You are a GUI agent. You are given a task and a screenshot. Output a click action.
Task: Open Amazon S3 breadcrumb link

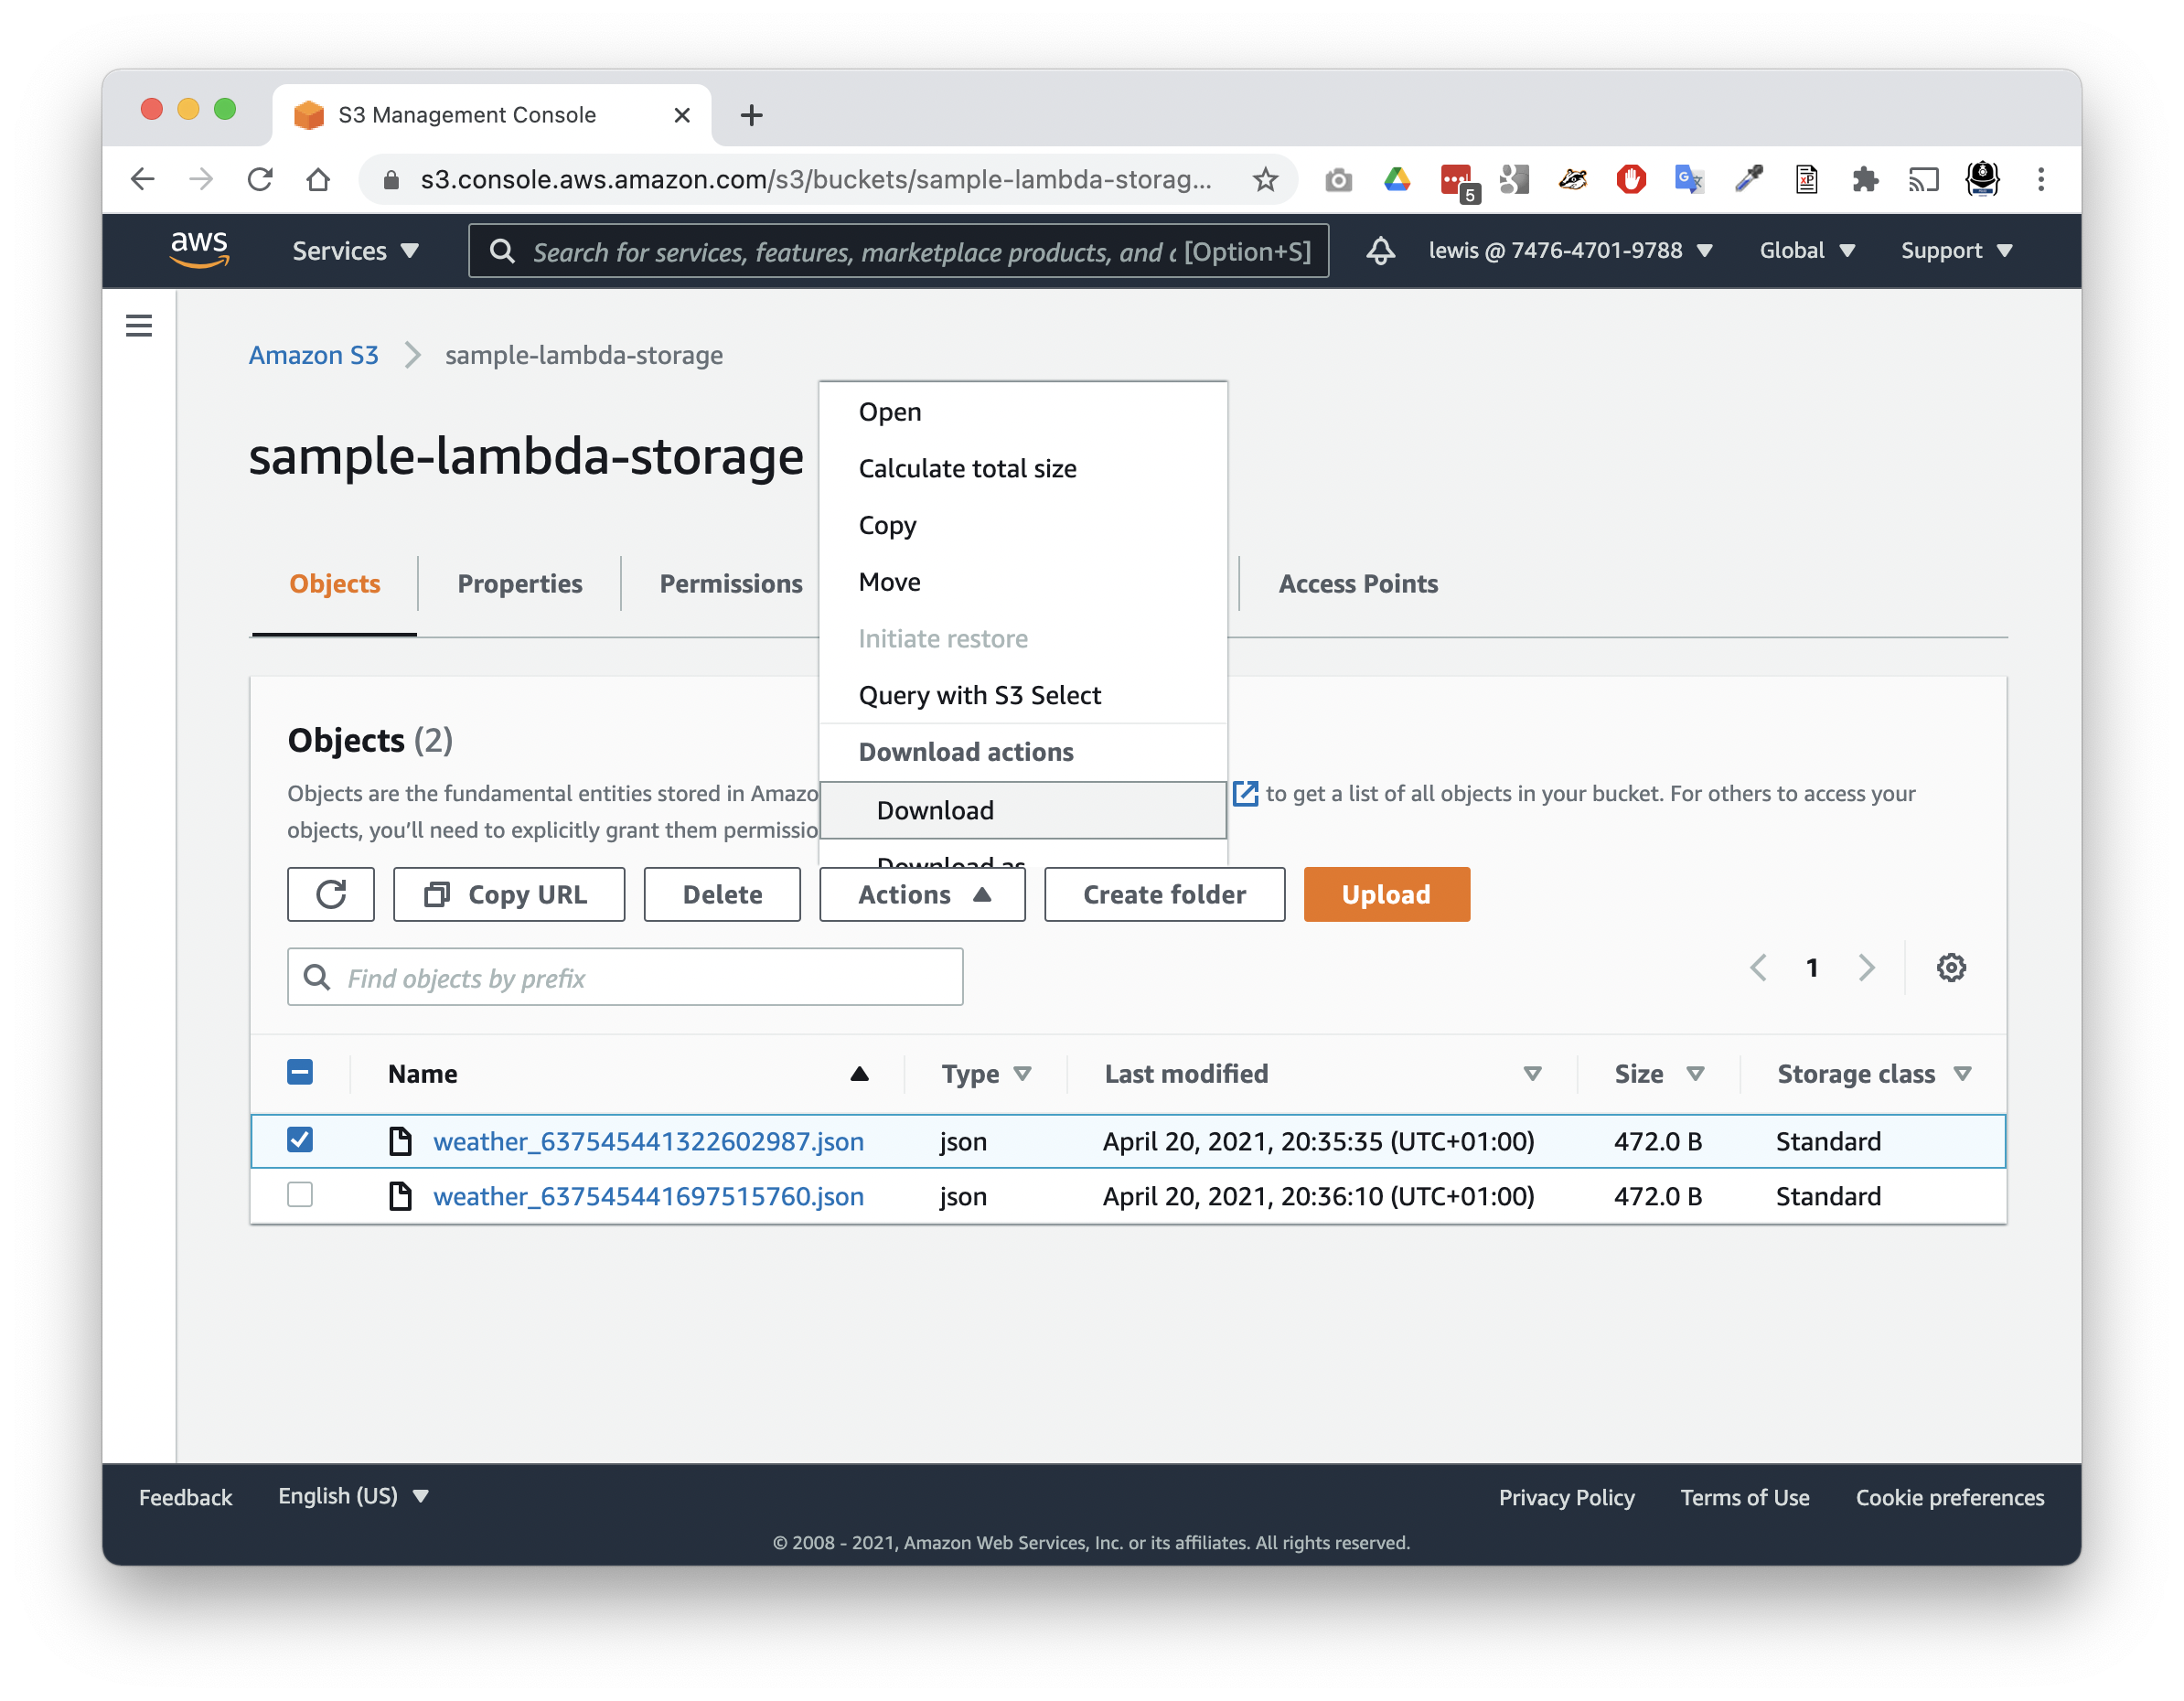click(313, 355)
